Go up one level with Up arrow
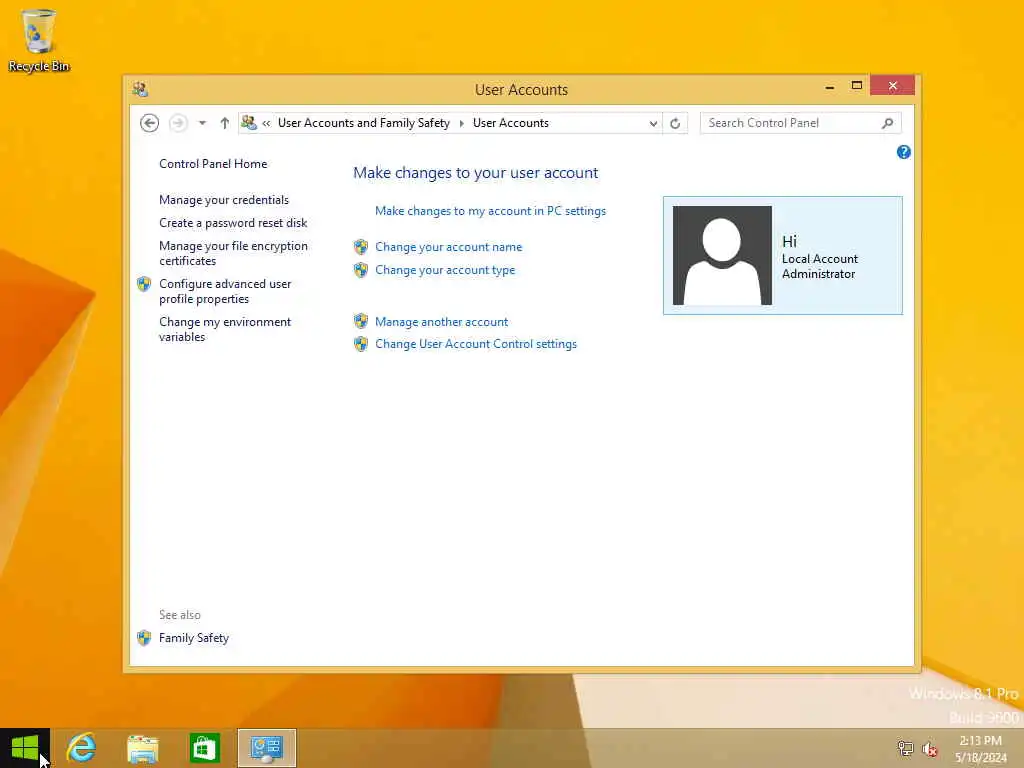The width and height of the screenshot is (1024, 768). coord(225,123)
